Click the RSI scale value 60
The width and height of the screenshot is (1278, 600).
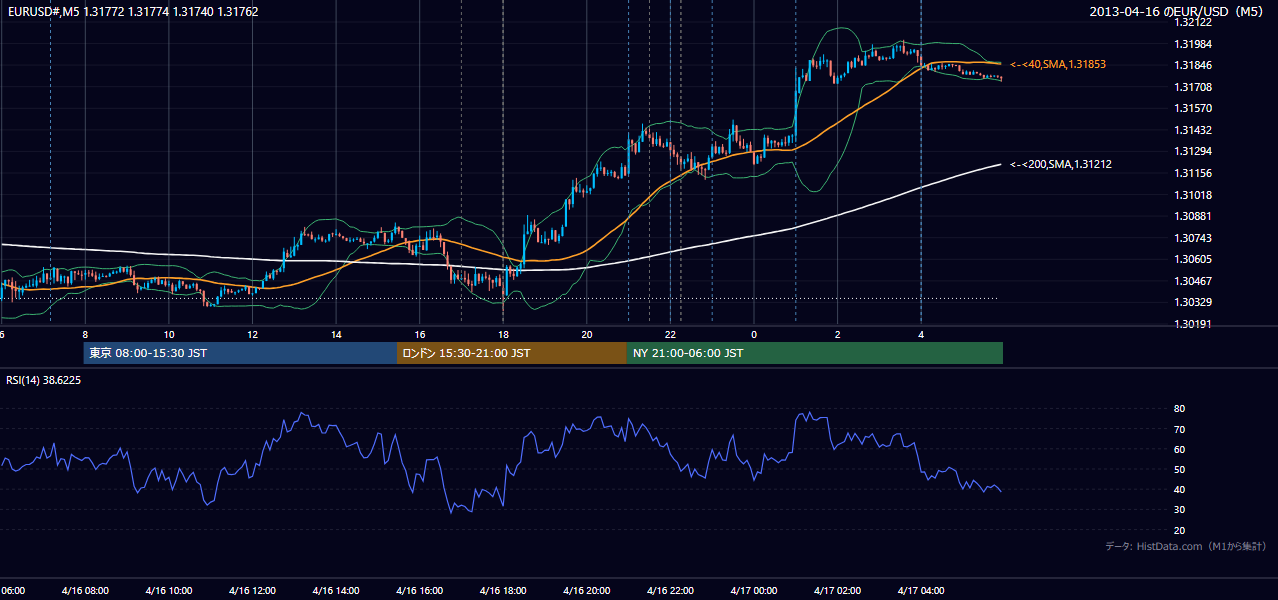coord(1180,449)
